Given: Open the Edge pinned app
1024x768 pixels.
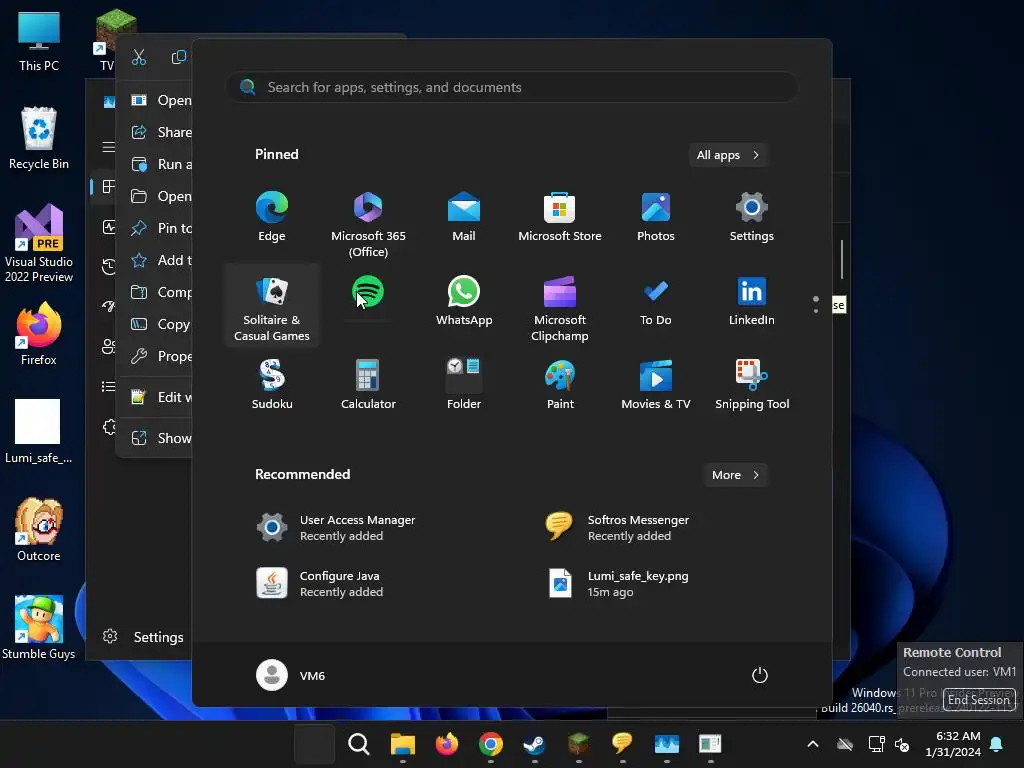Looking at the screenshot, I should (272, 218).
